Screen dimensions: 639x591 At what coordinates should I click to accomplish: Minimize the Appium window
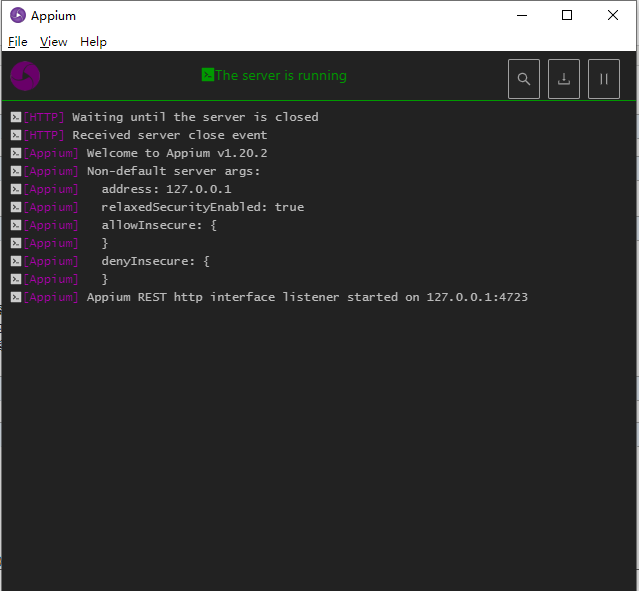tap(522, 15)
